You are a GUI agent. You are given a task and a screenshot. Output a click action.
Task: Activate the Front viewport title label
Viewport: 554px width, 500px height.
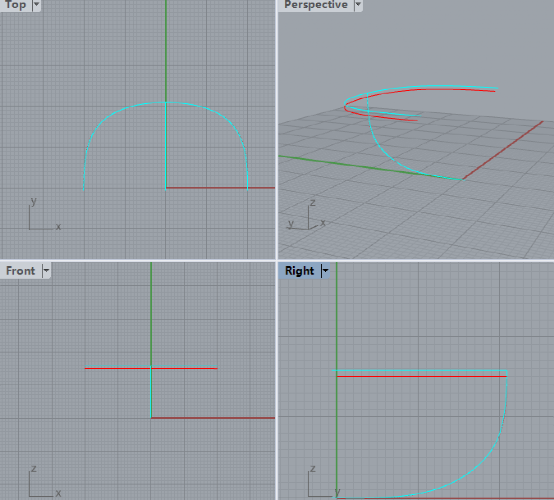[20, 271]
